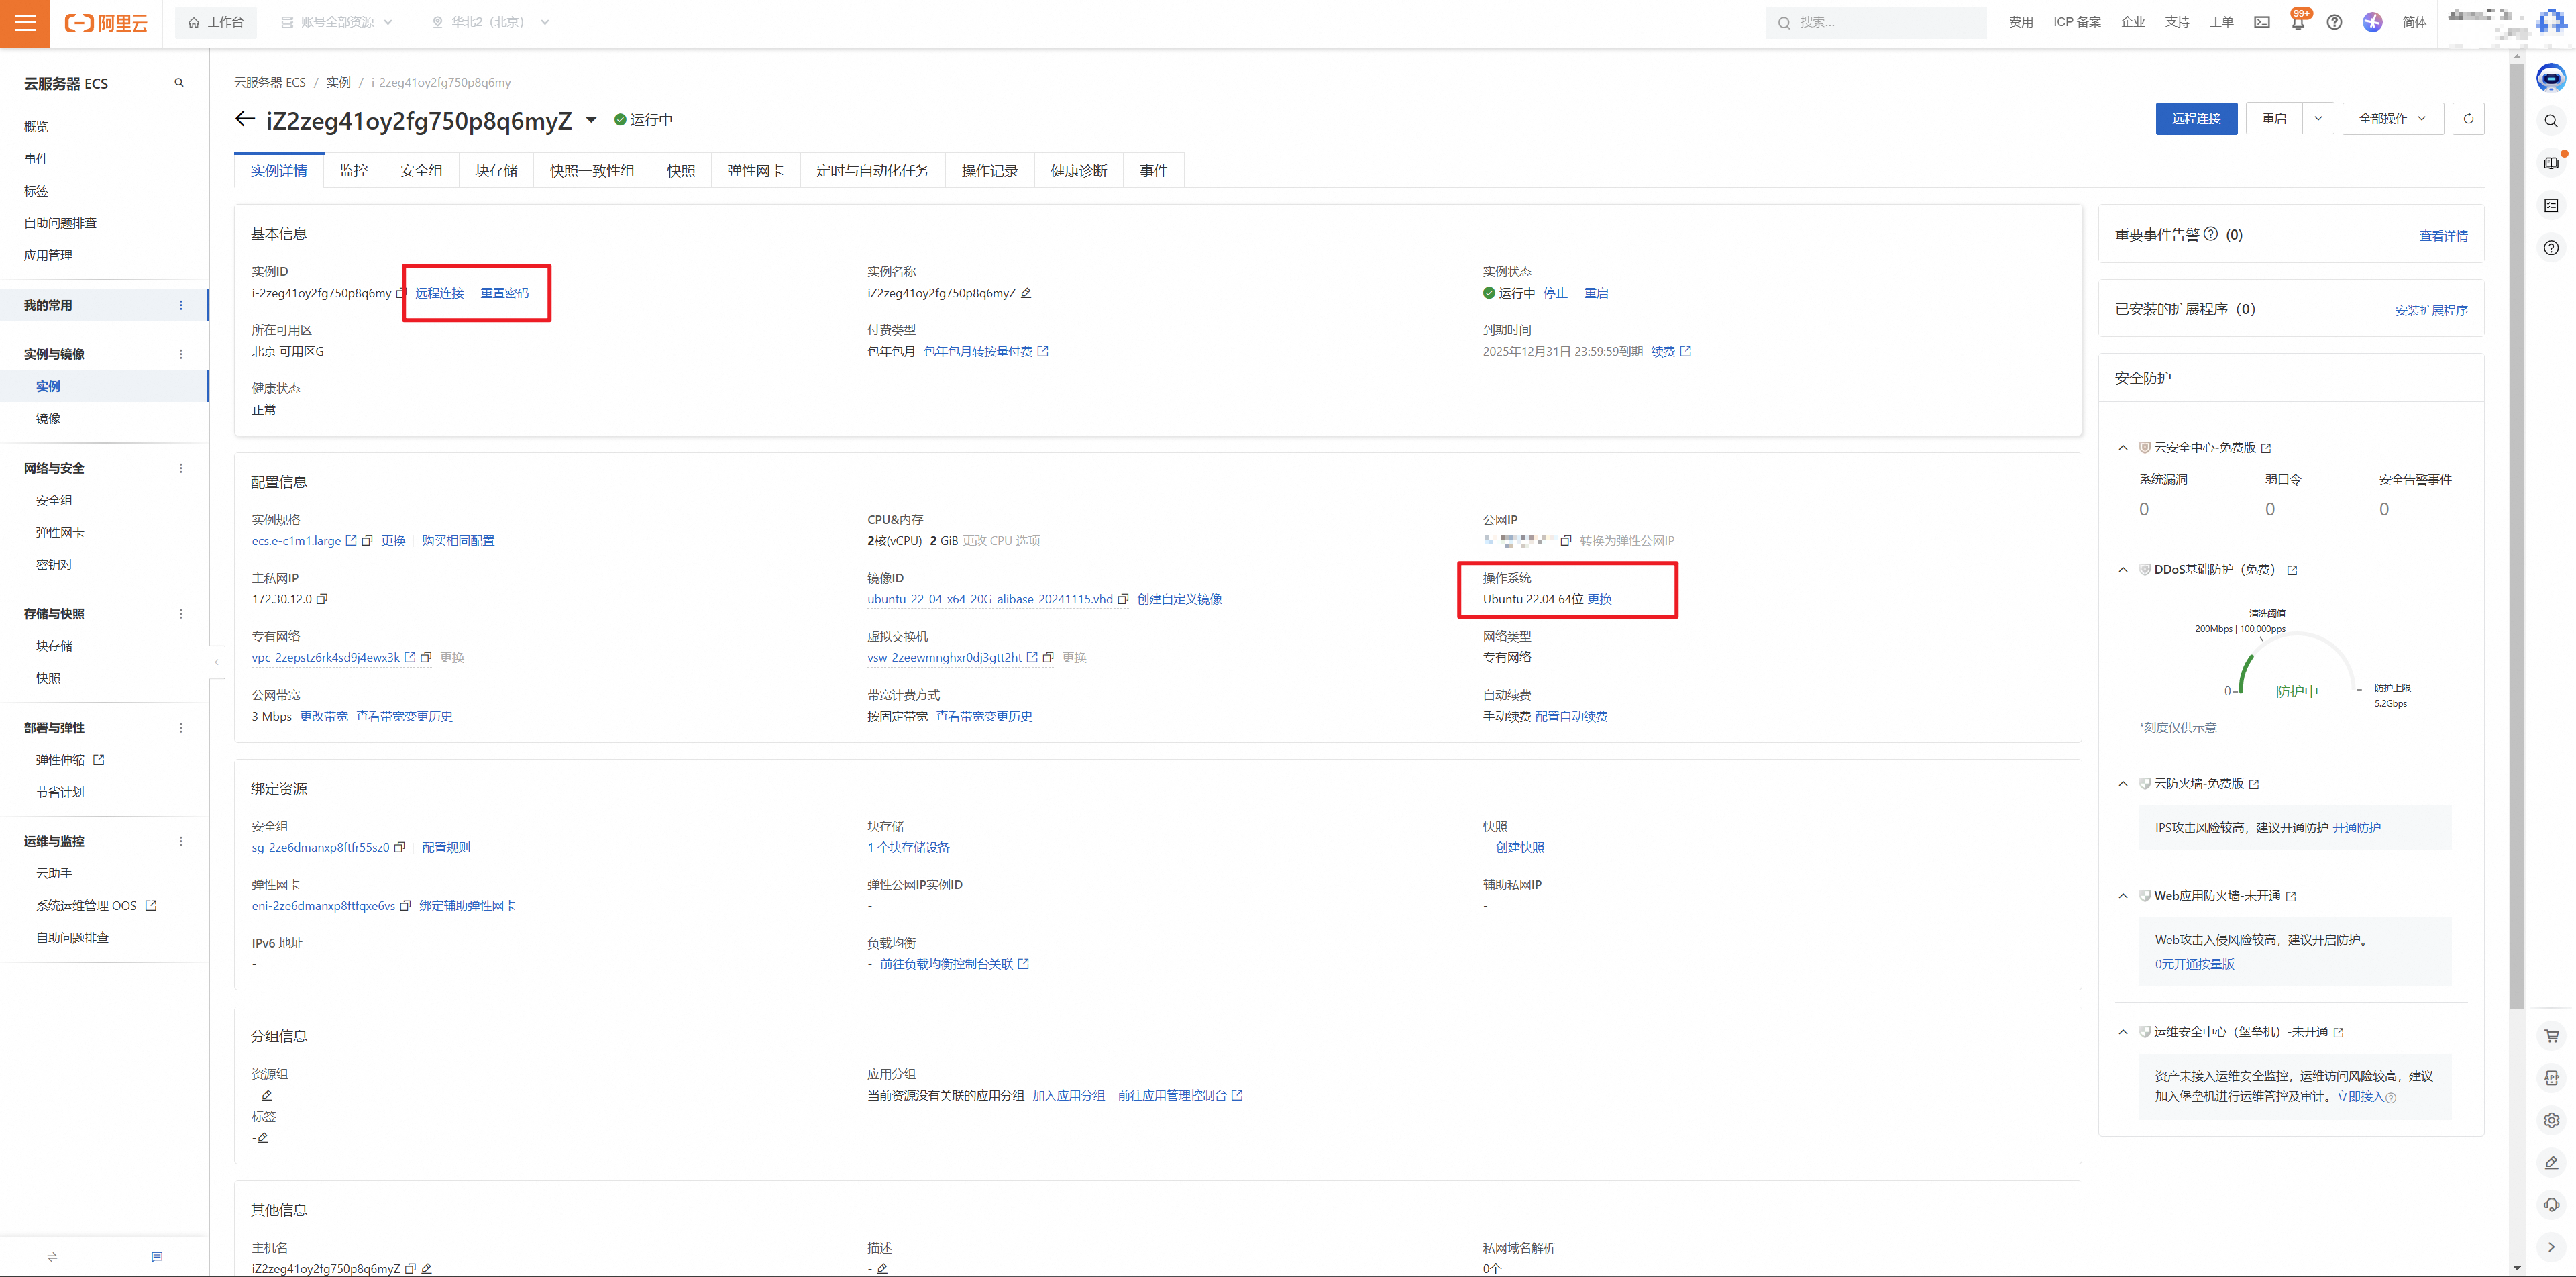The width and height of the screenshot is (2576, 1277).
Task: Click the search icon in ECS sidebar
Action: pyautogui.click(x=179, y=83)
